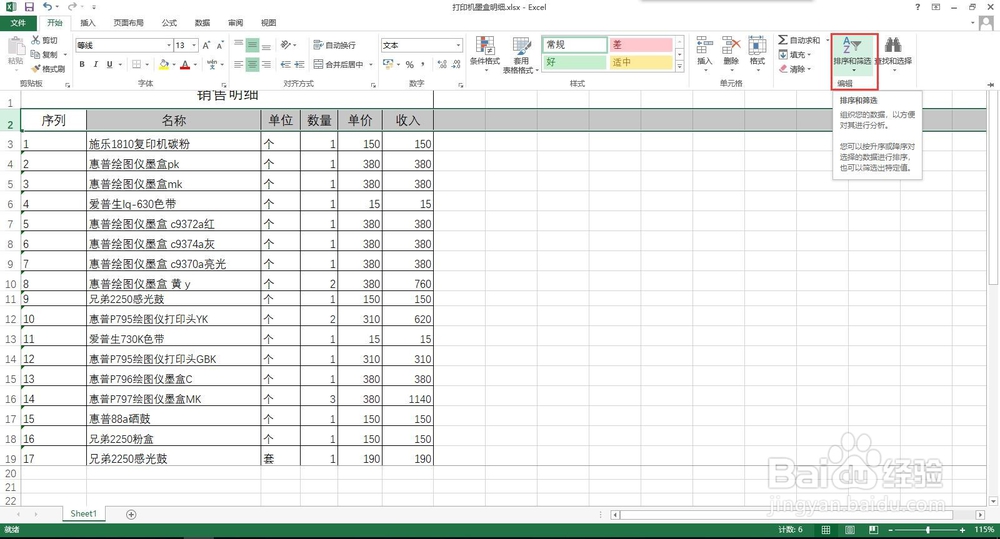Open the fill color dropdown arrow
The image size is (1000, 539).
173,64
